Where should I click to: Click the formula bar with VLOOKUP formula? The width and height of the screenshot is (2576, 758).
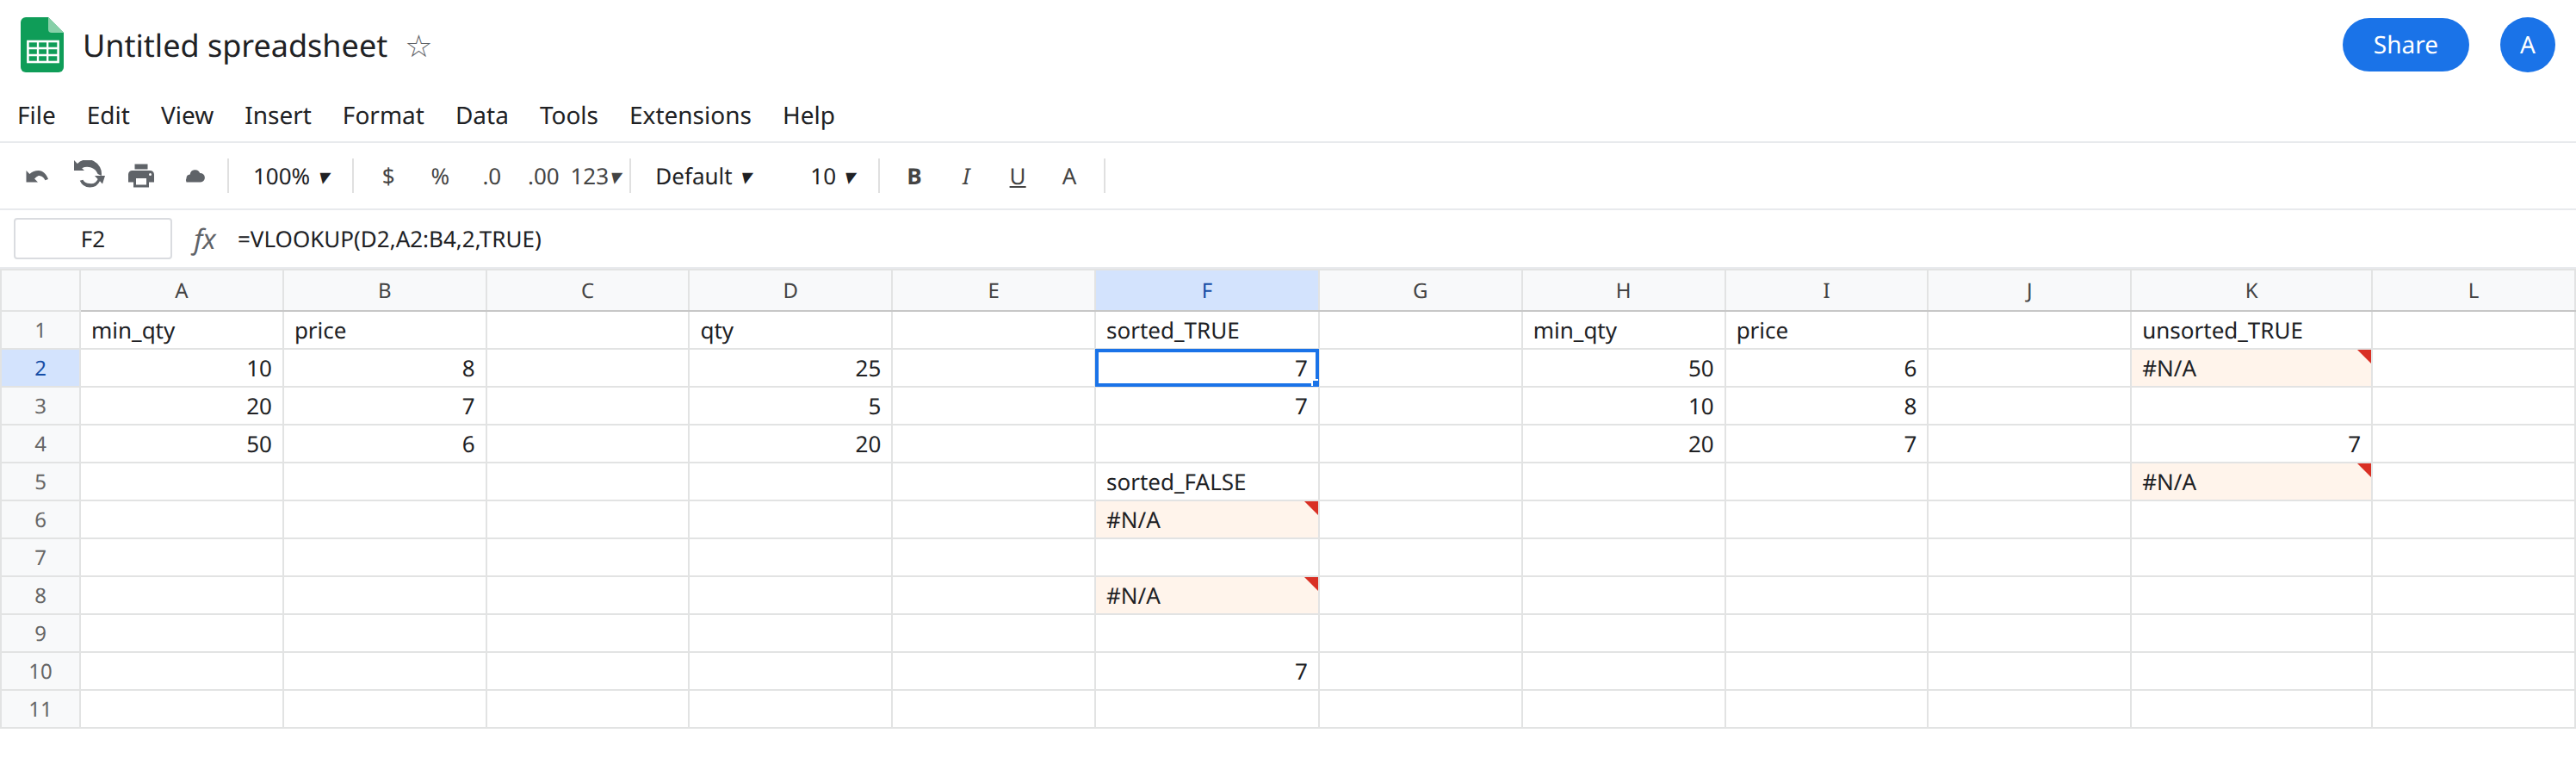point(1400,240)
